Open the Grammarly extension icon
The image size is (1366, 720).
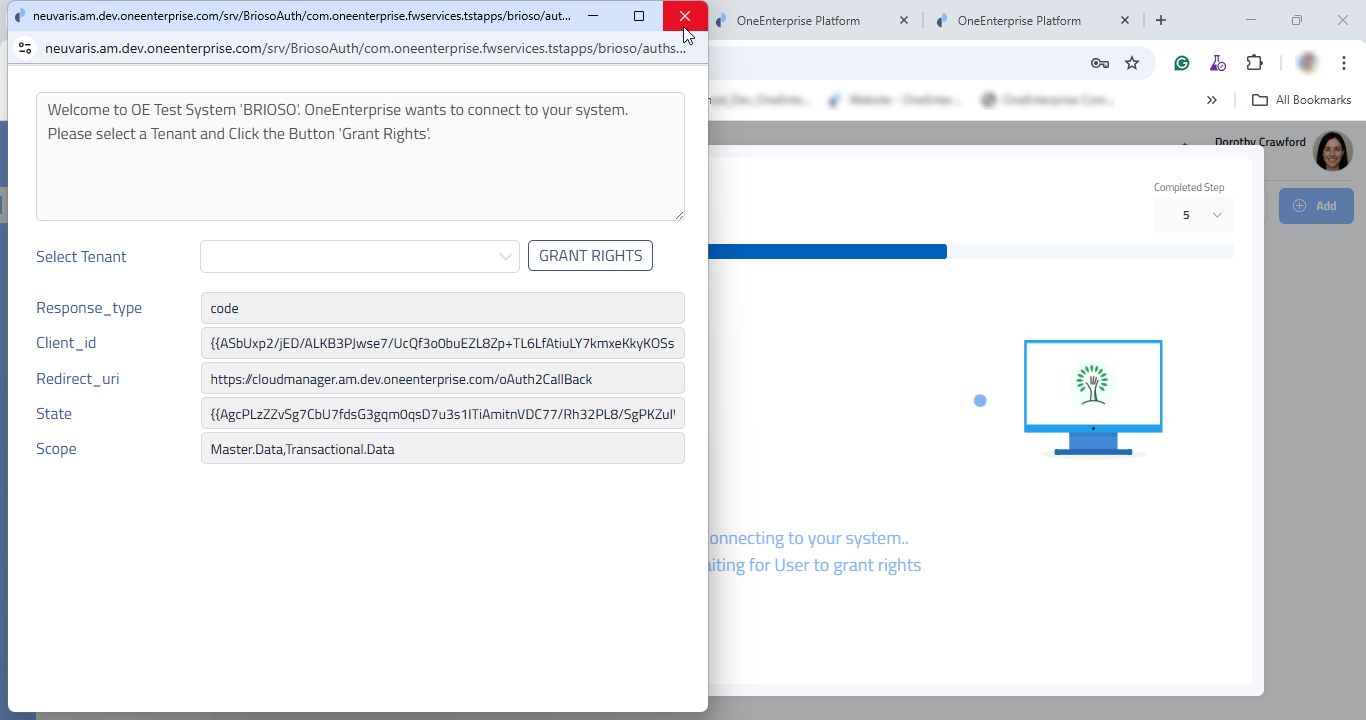point(1182,63)
